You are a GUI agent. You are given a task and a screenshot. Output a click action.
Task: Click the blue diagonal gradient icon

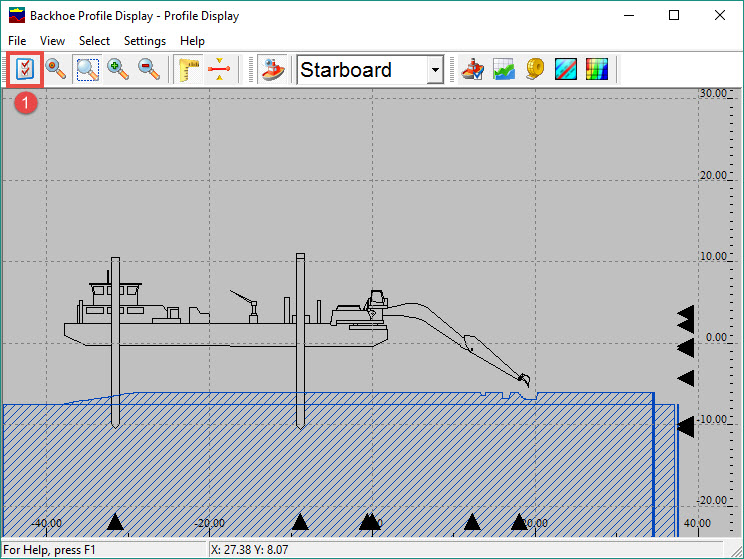[x=566, y=70]
